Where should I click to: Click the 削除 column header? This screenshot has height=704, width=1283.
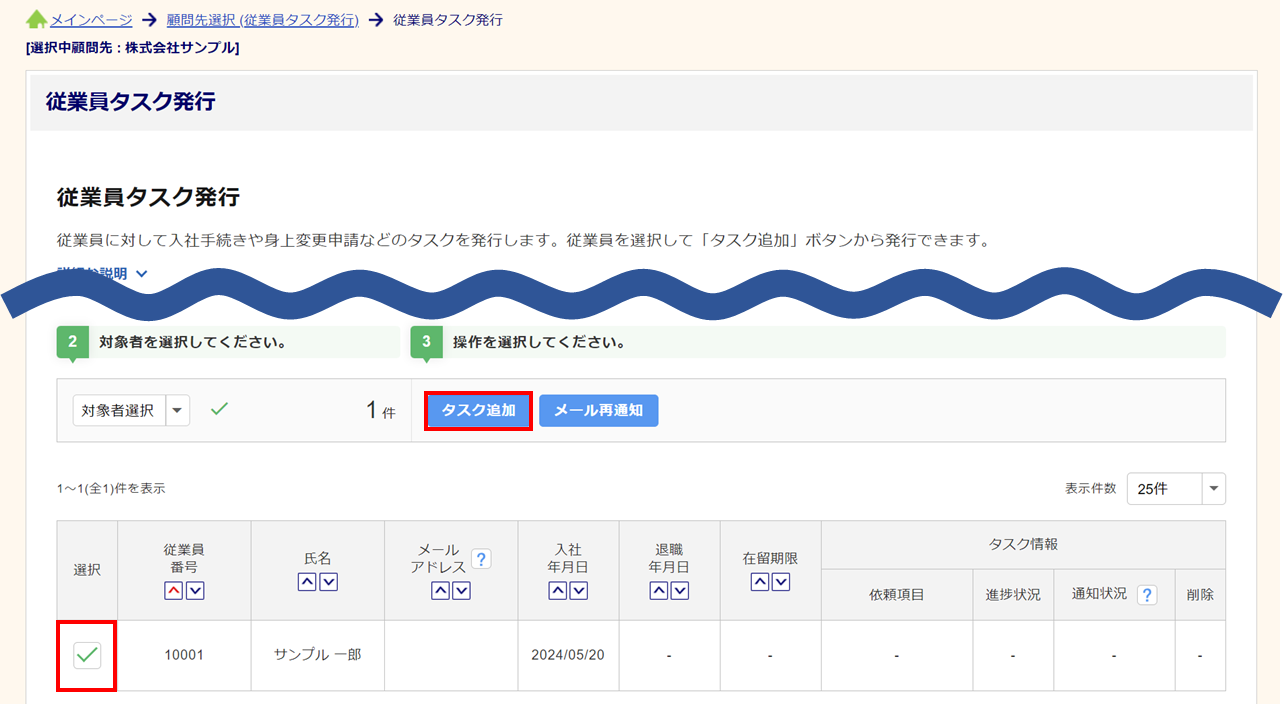point(1200,595)
